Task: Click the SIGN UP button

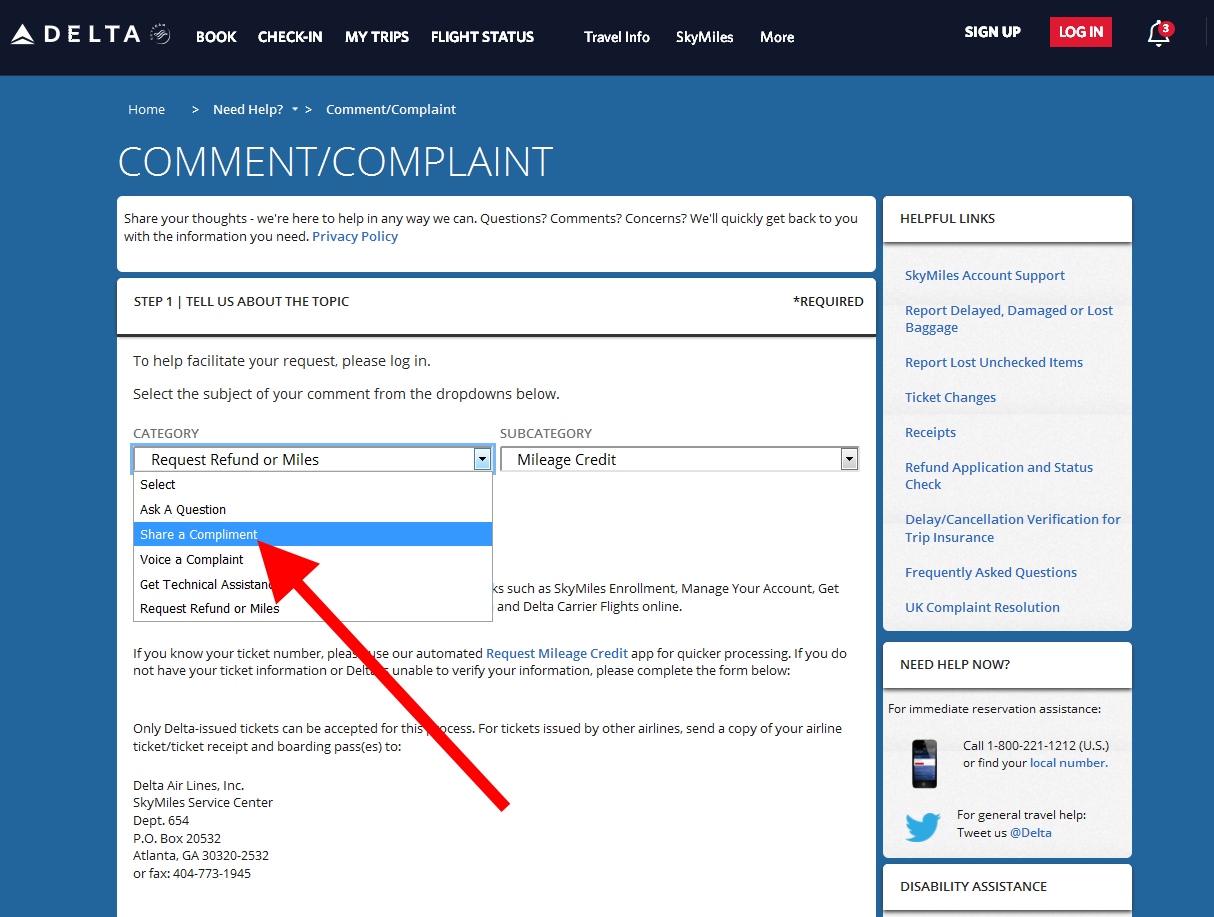Action: click(x=992, y=32)
